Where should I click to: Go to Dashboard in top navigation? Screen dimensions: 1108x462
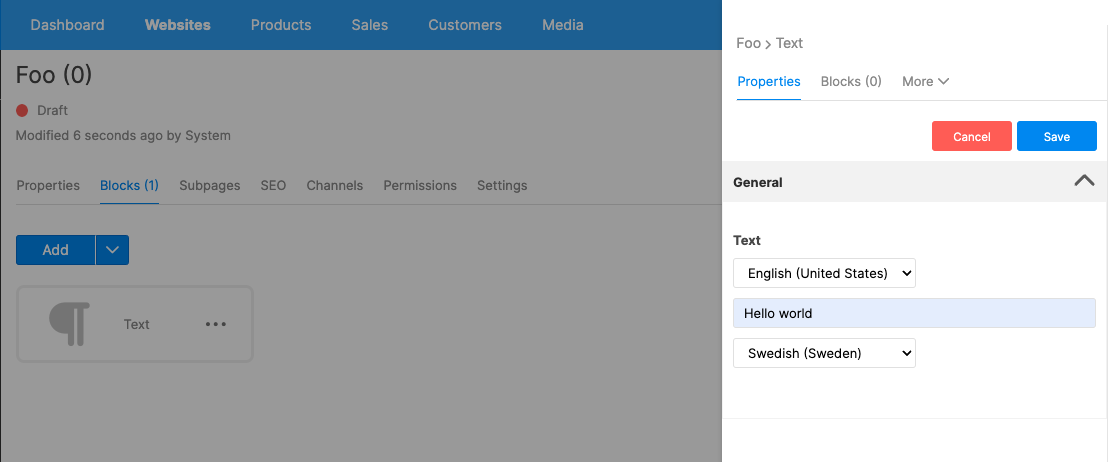tap(67, 25)
